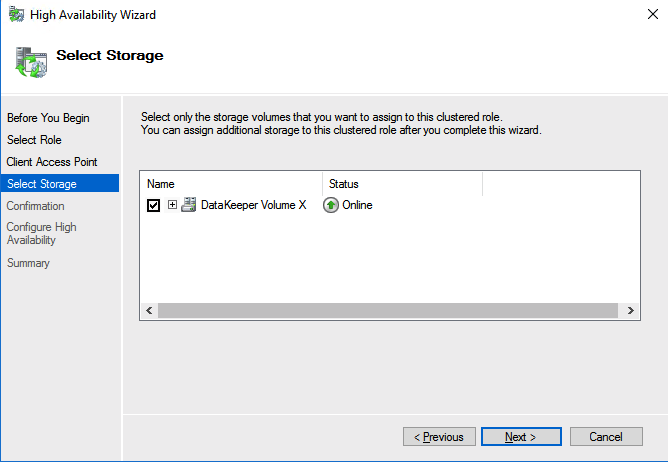Cancel the High Availability Wizard
The width and height of the screenshot is (668, 463).
tap(606, 437)
